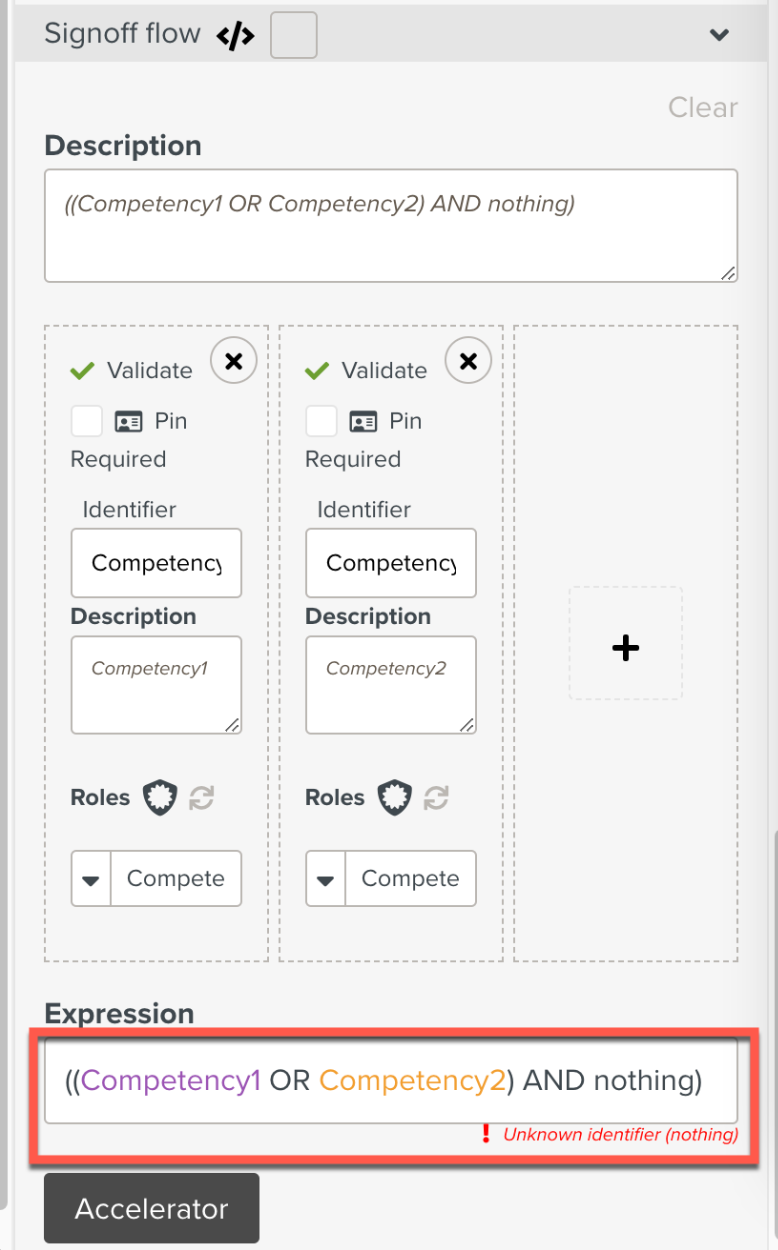The width and height of the screenshot is (778, 1250).
Task: Enable Pin Required for Competency2
Action: [x=321, y=422]
